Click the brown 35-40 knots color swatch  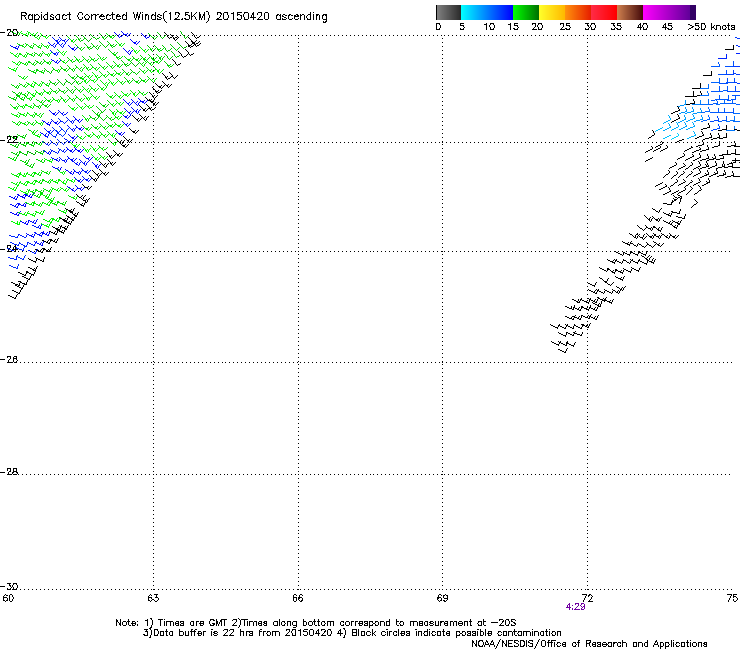630,12
